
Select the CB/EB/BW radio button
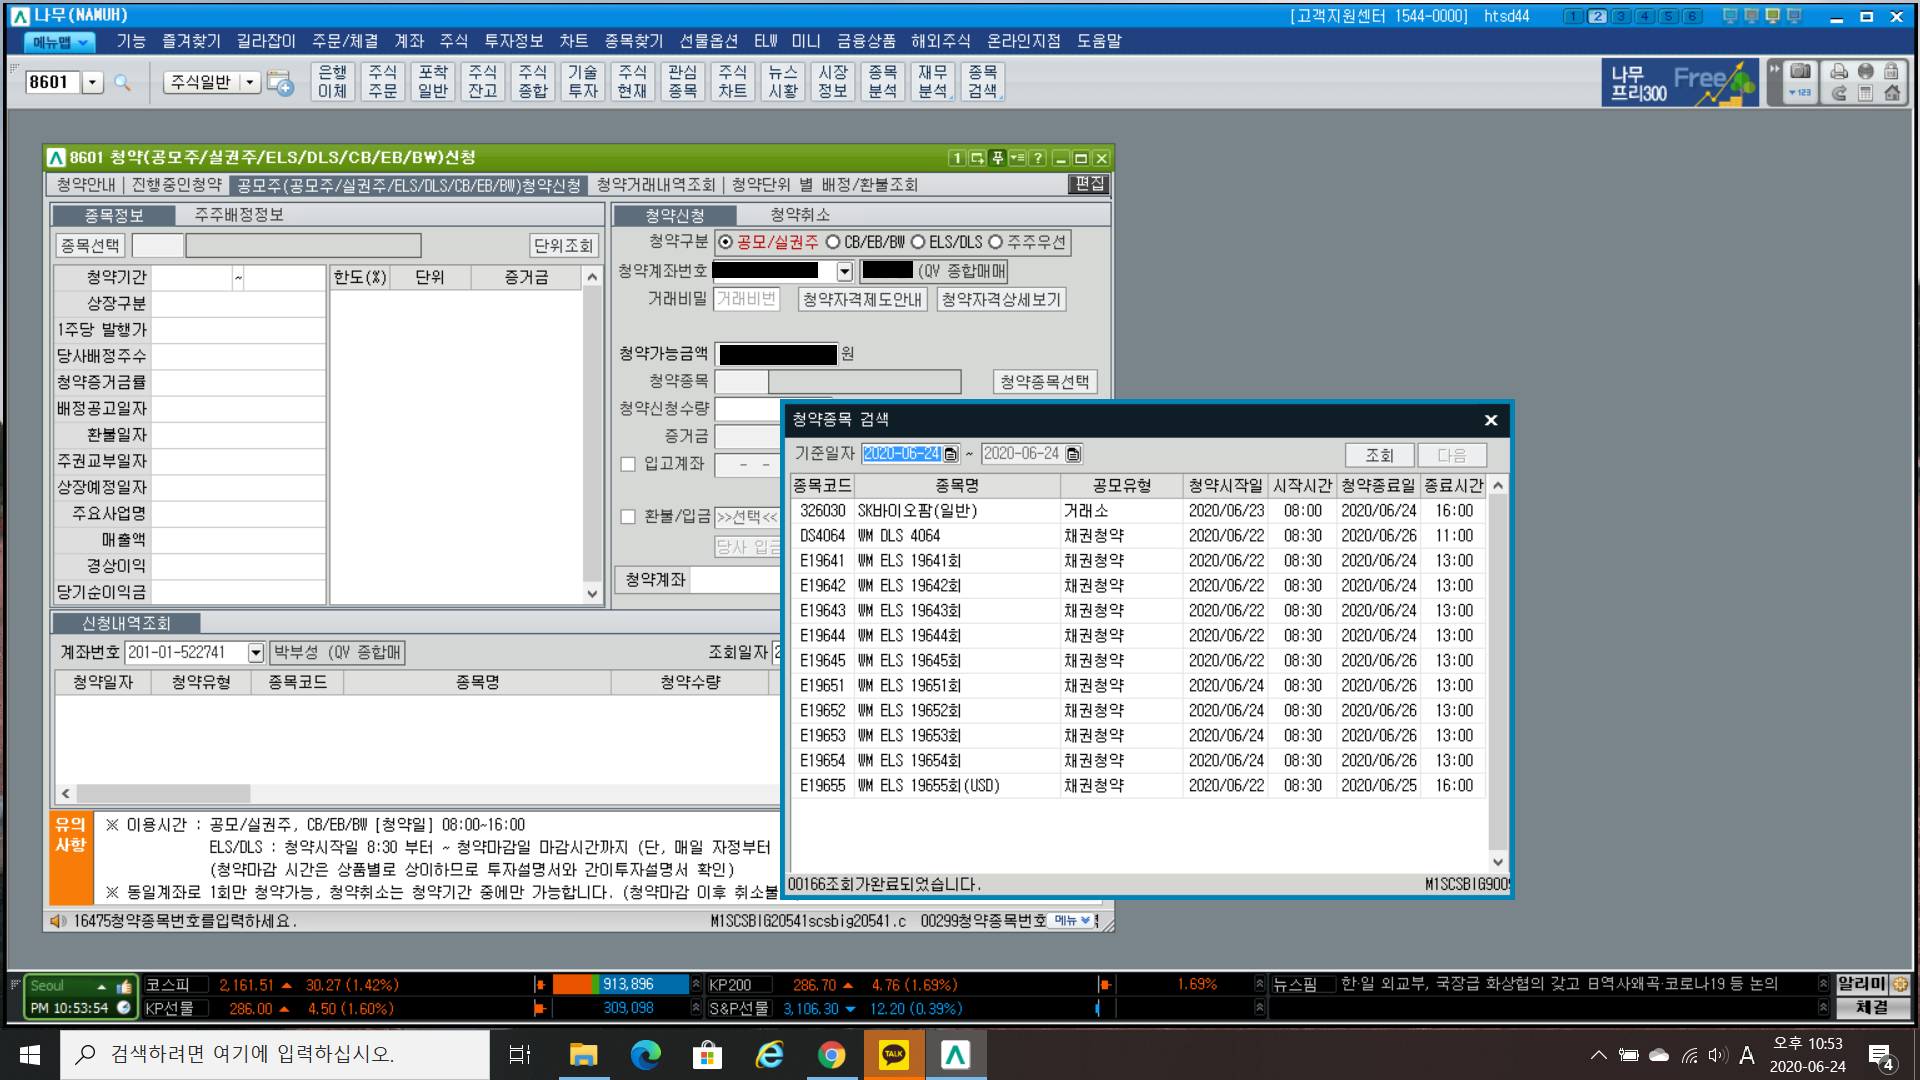tap(833, 242)
